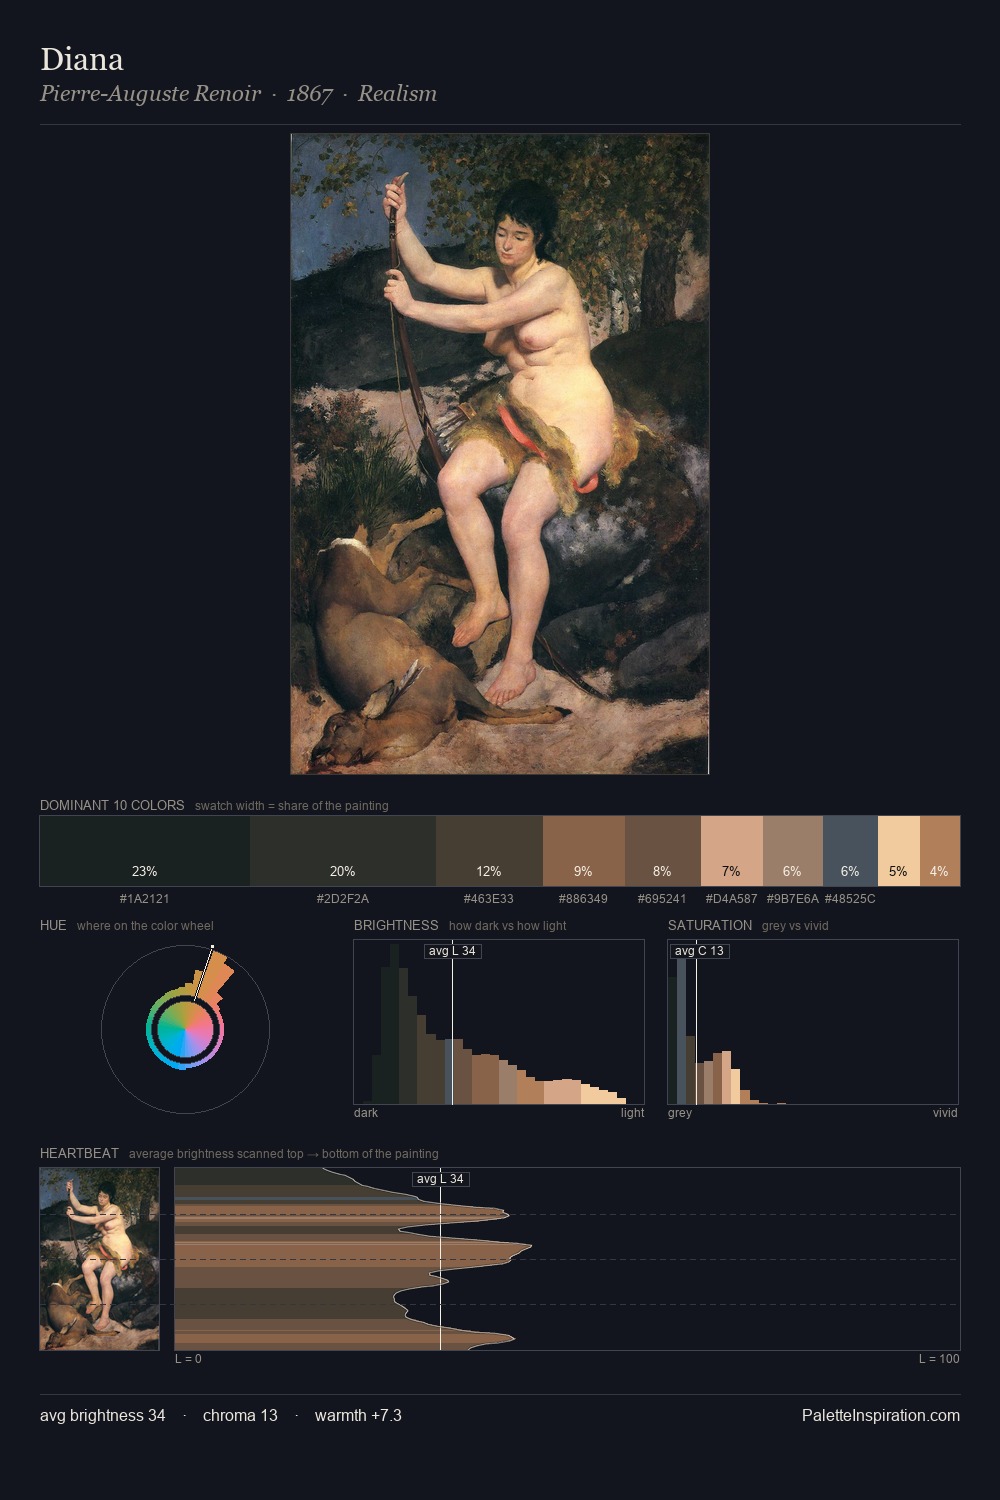
Task: Click the 'avg L 34' label in Heartbeat chart
Action: click(440, 1179)
